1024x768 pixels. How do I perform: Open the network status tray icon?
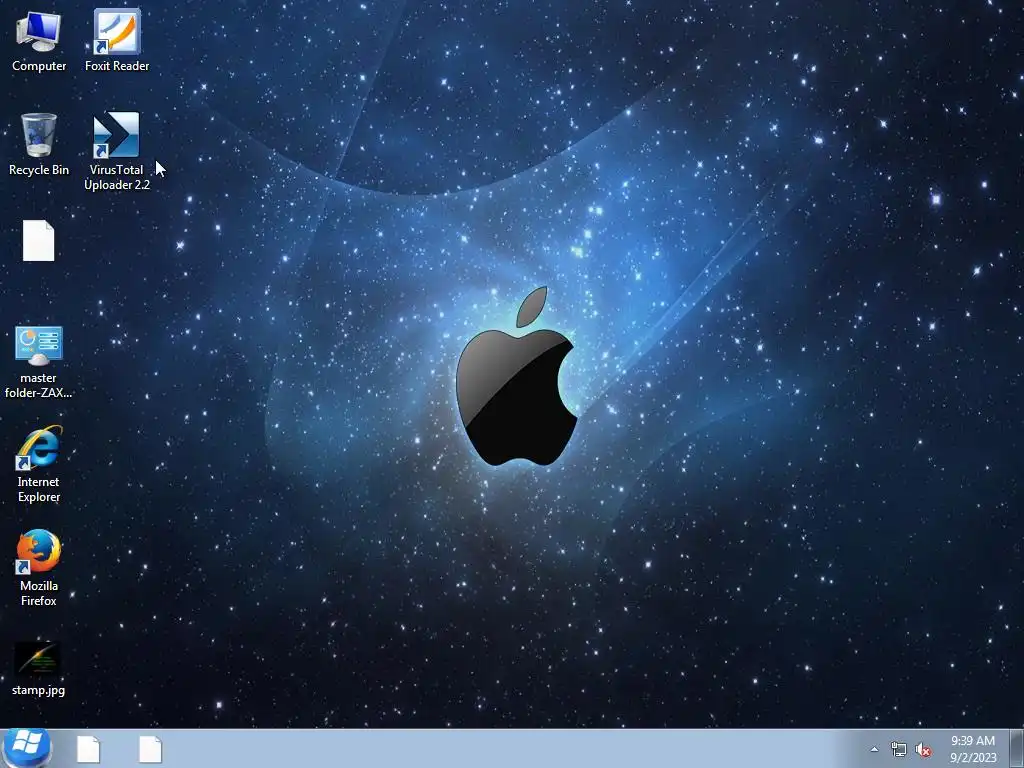(899, 750)
